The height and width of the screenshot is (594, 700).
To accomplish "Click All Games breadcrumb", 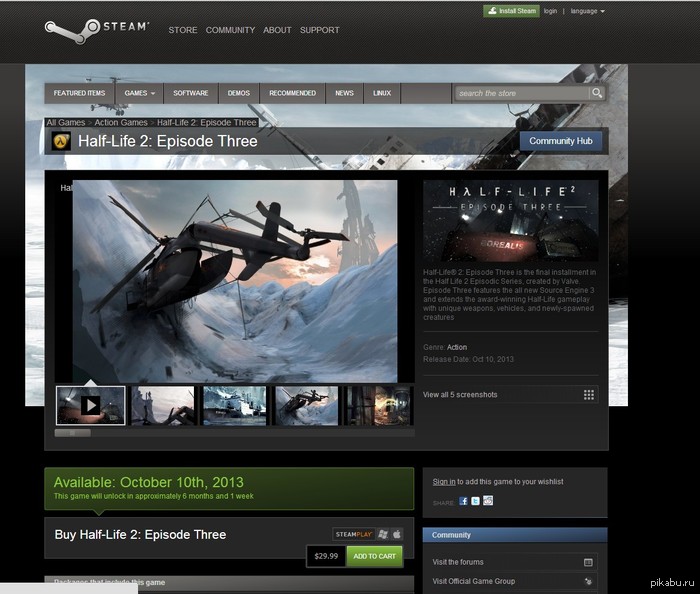I will tap(66, 122).
